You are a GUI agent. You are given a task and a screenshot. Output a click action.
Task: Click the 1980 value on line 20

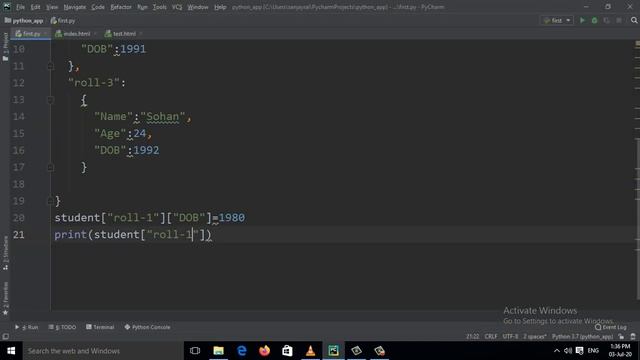pos(232,218)
